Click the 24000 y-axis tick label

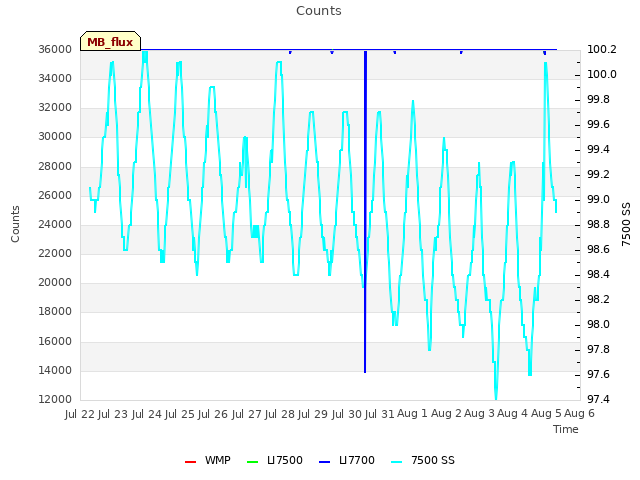point(55,224)
